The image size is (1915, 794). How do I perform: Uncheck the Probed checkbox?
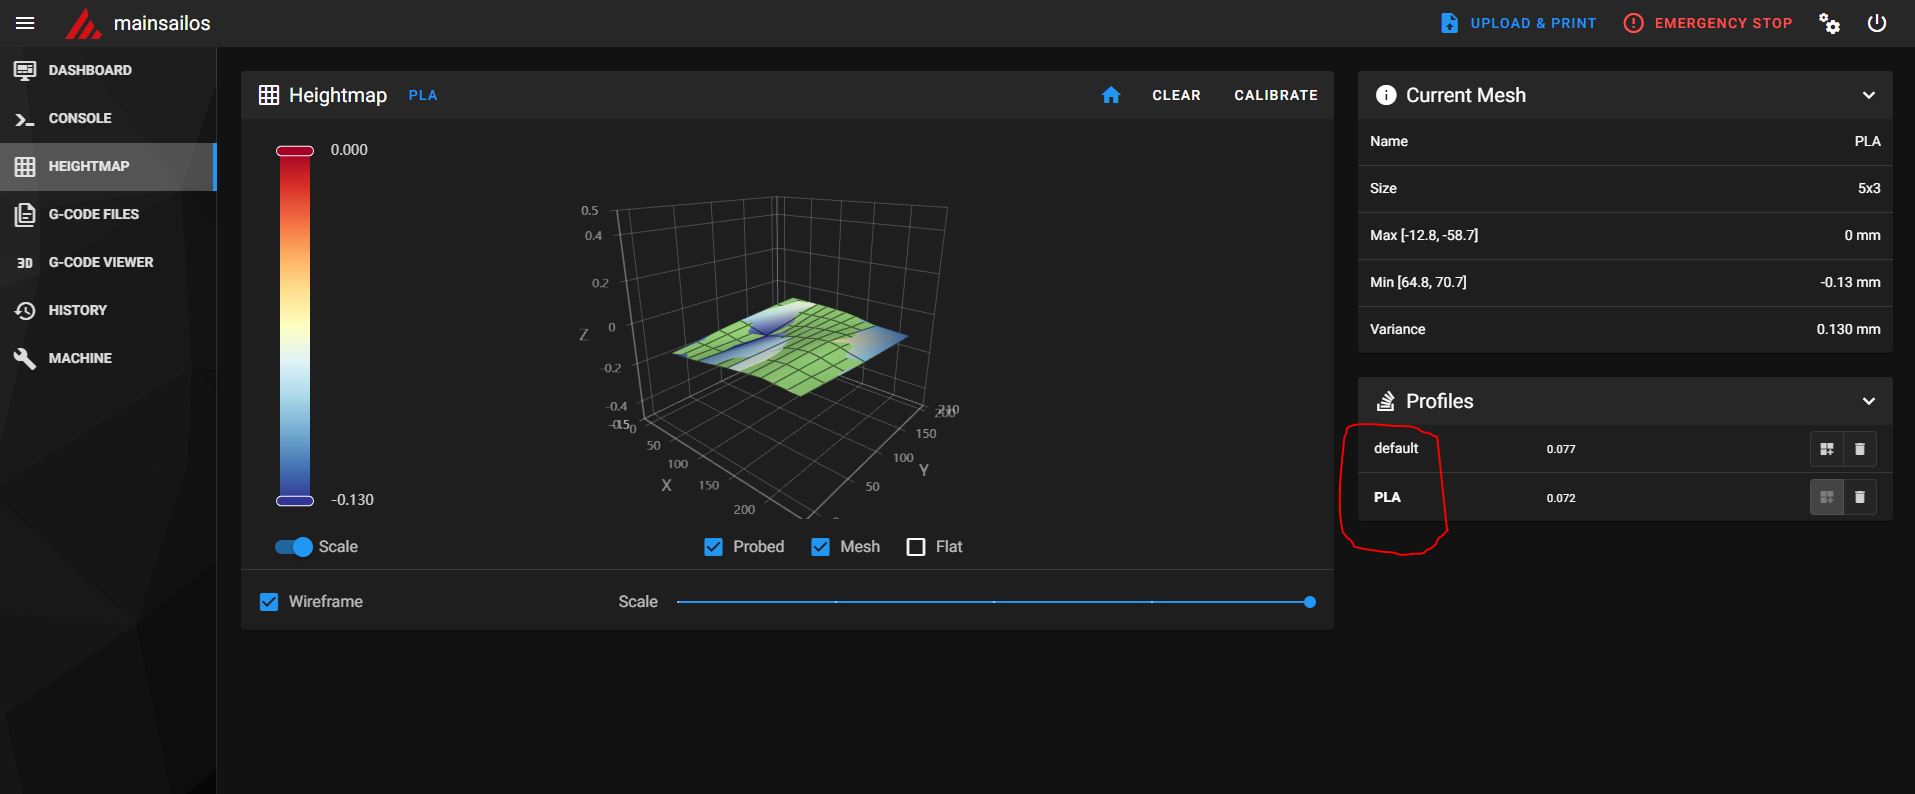713,547
